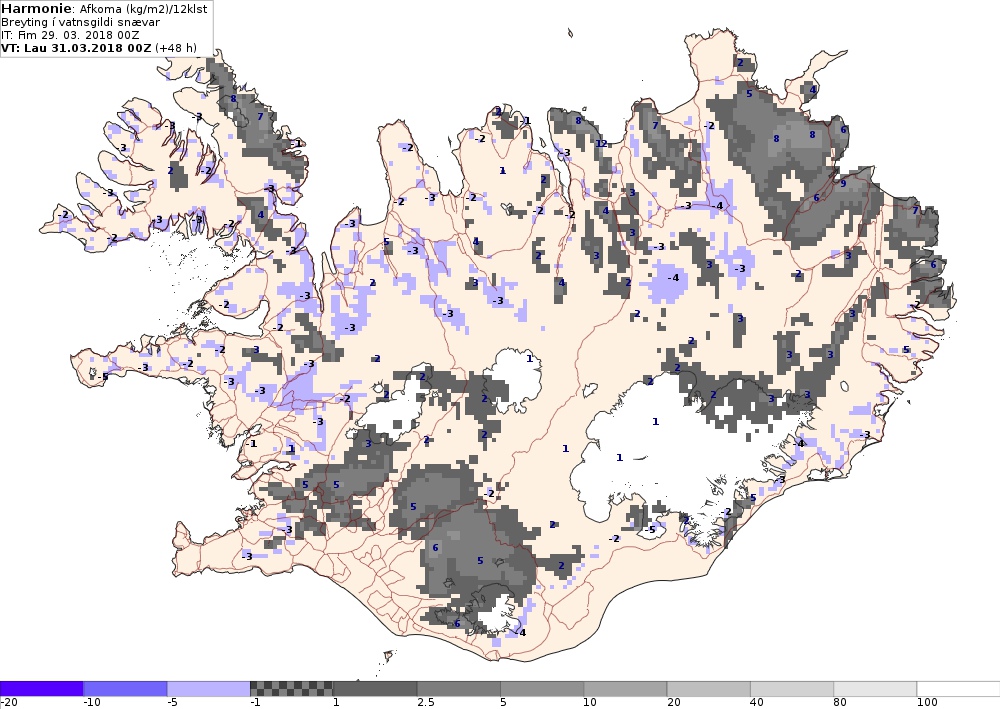Click the text 'Breyting í vatnsgildi snævar'
Screen dimensions: 1000x709
[80, 22]
